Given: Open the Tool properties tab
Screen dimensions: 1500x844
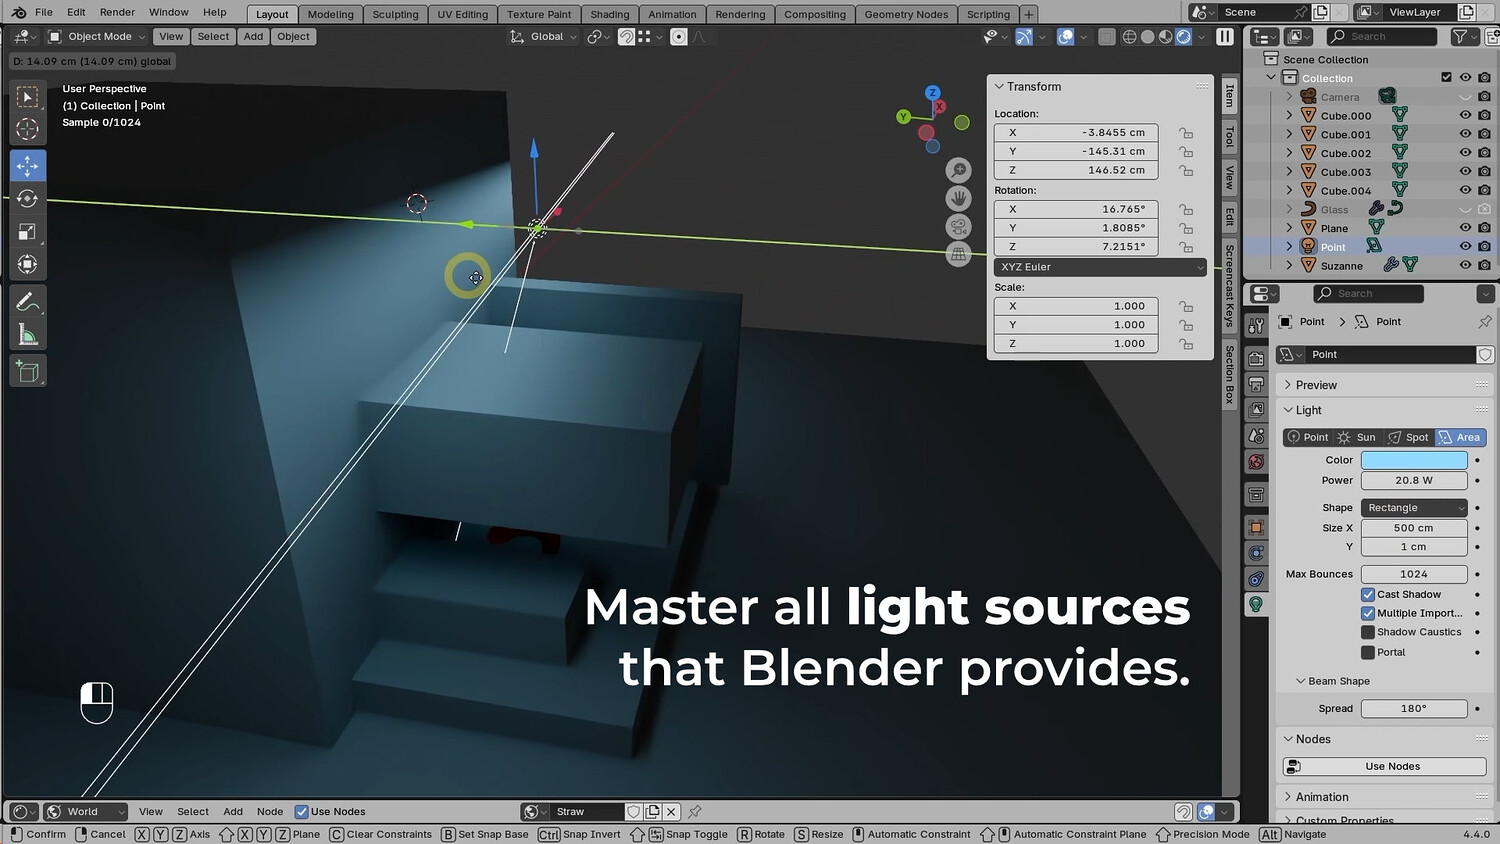Looking at the screenshot, I should click(1257, 326).
